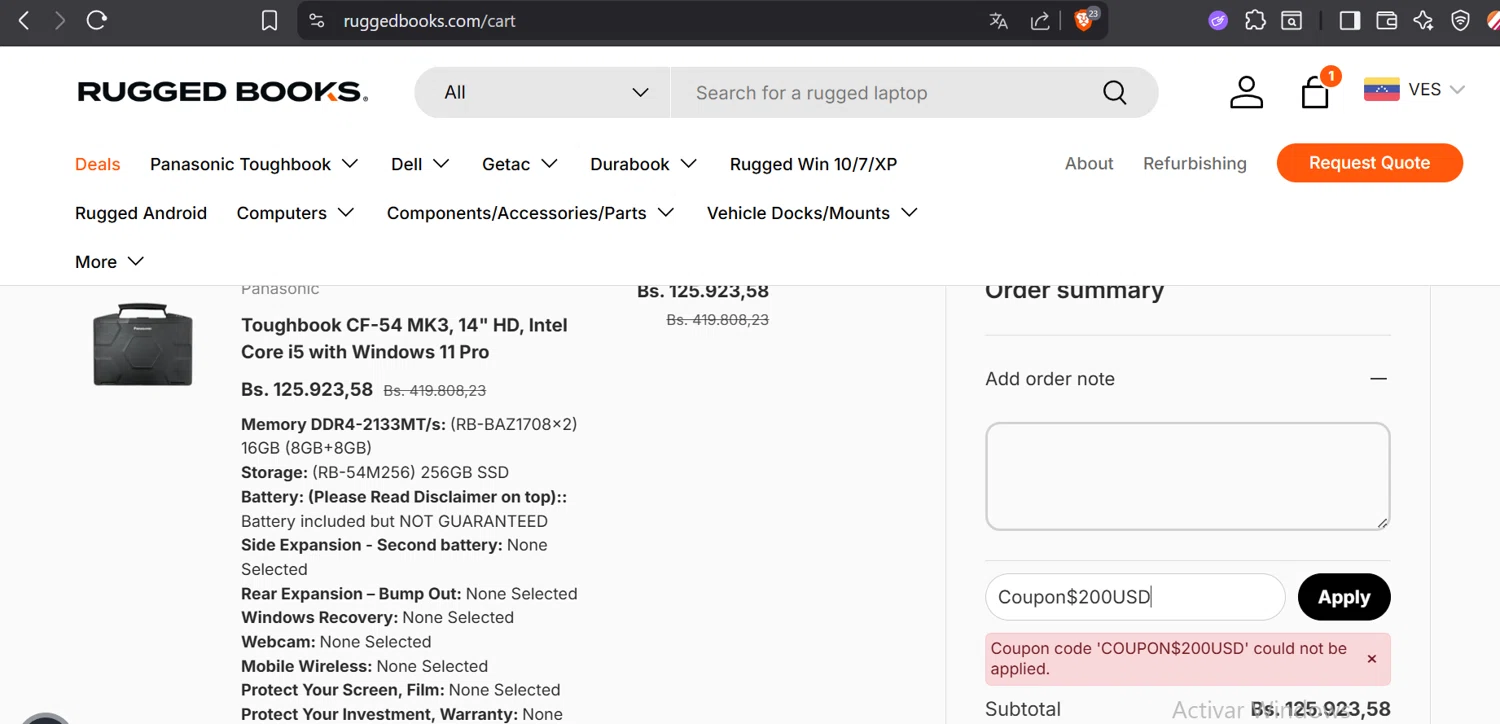
Task: Click into the order note text area
Action: point(1187,476)
